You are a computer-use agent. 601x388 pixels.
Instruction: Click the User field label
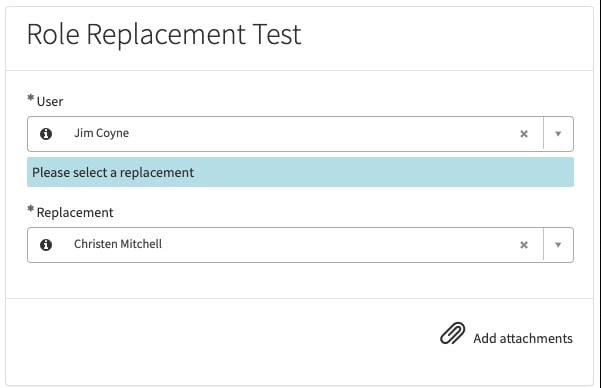[x=50, y=102]
